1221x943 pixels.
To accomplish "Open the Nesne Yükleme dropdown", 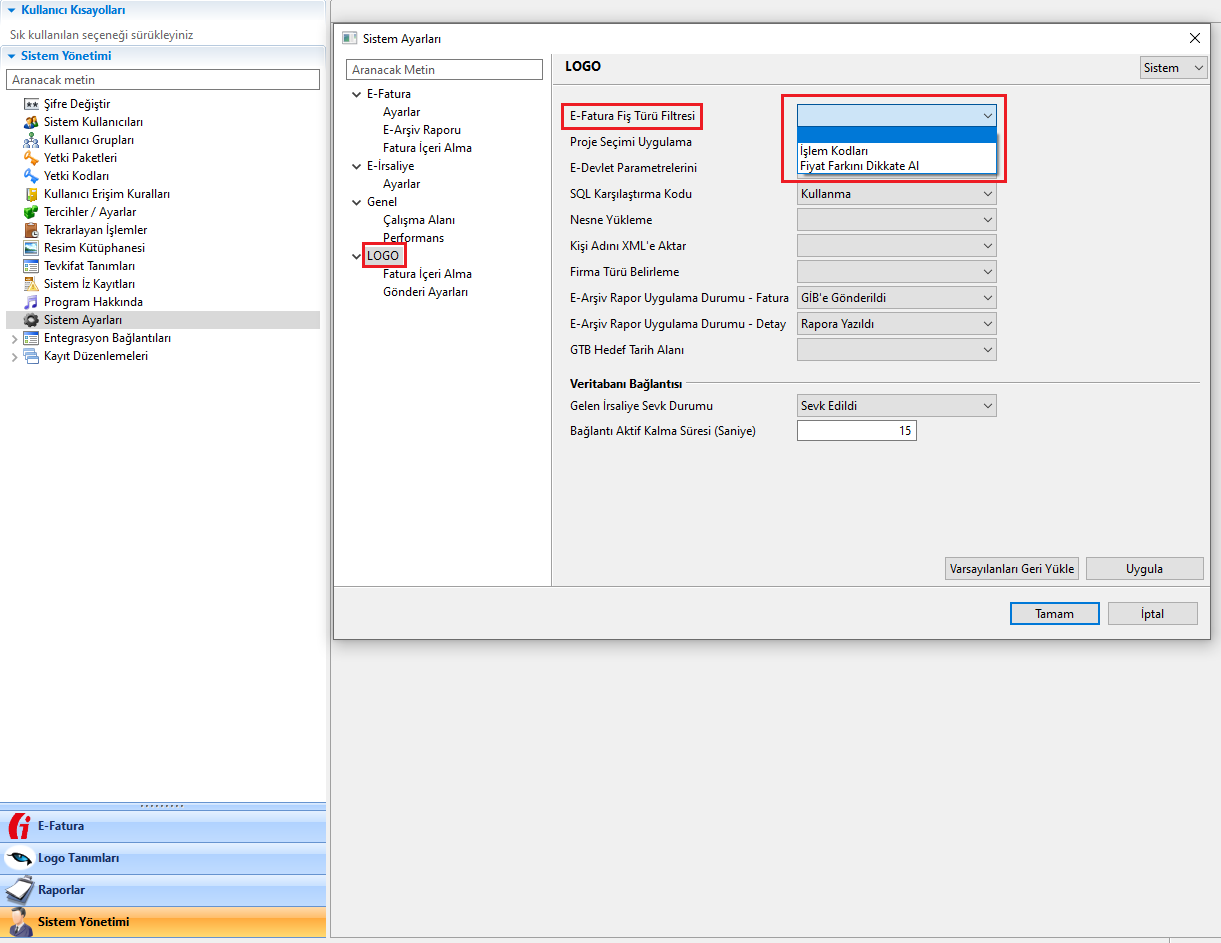I will (x=897, y=220).
